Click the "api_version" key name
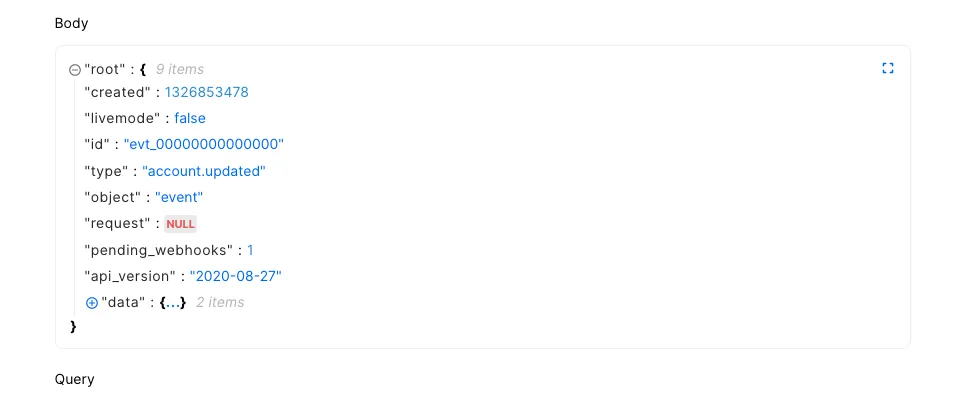Screen dimensions: 959x400 point(130,276)
